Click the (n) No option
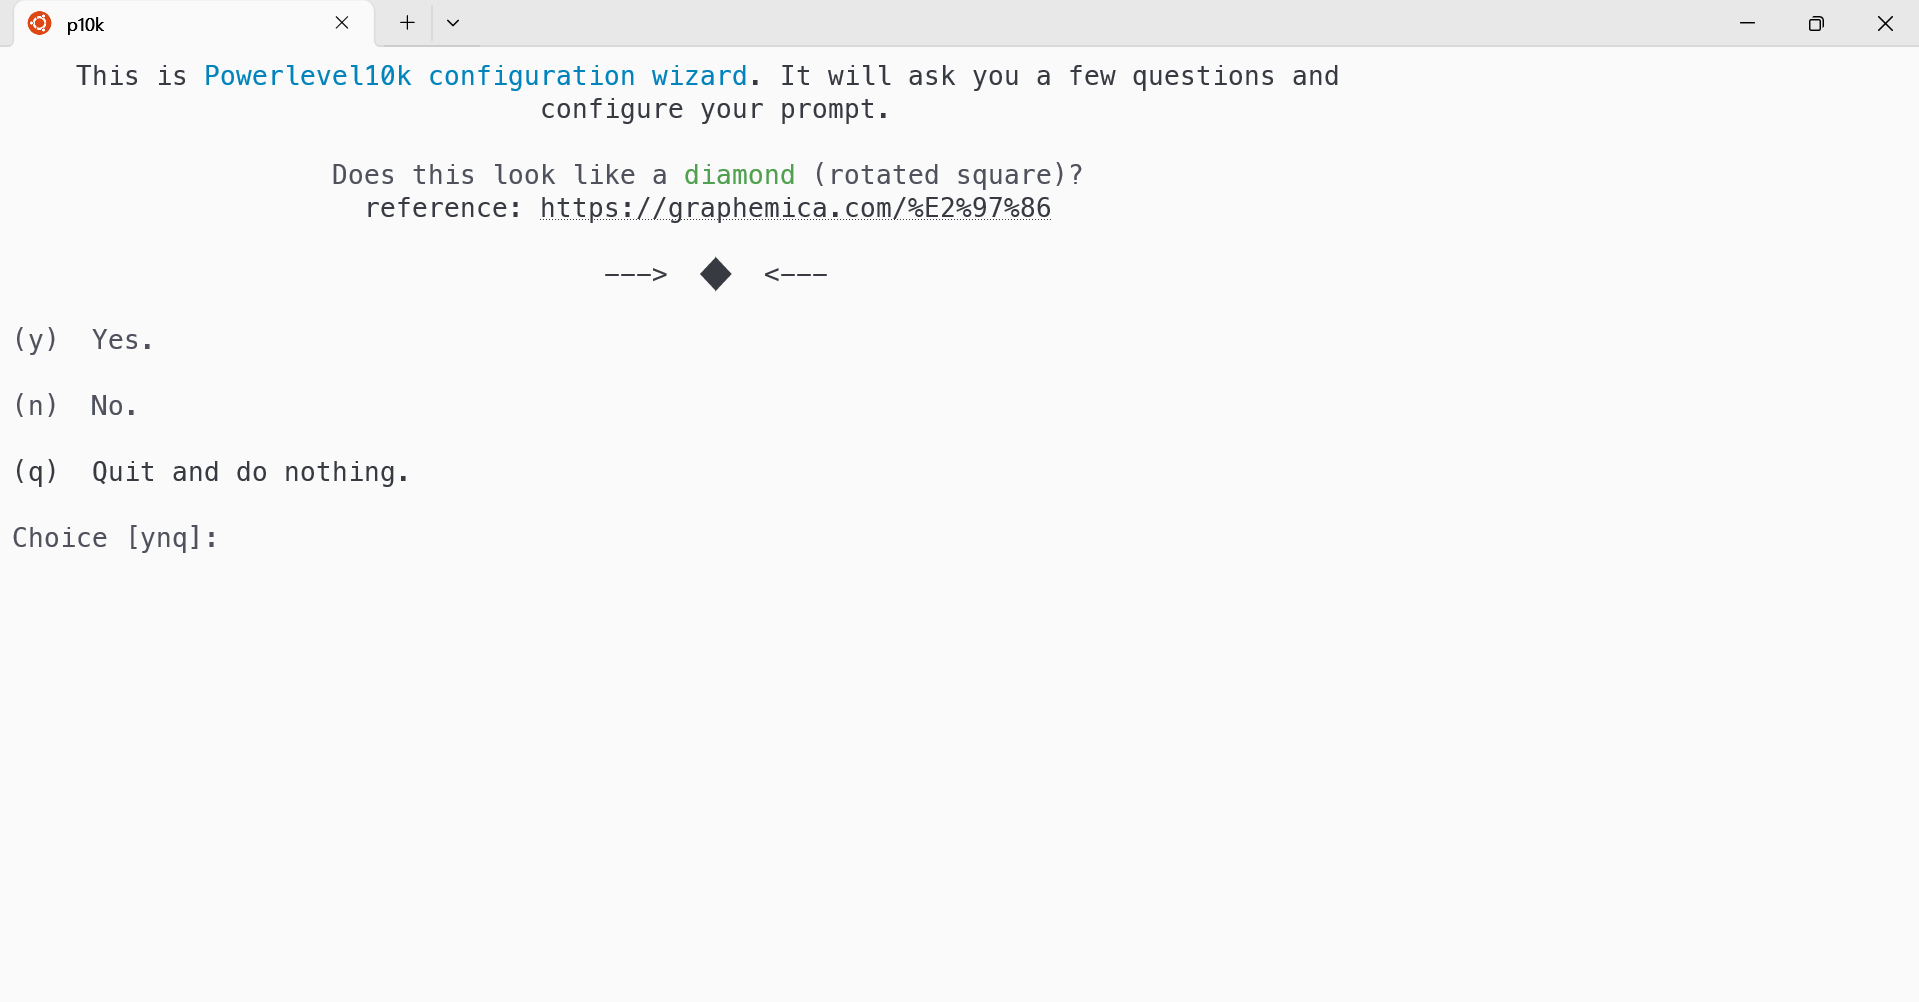 point(75,406)
